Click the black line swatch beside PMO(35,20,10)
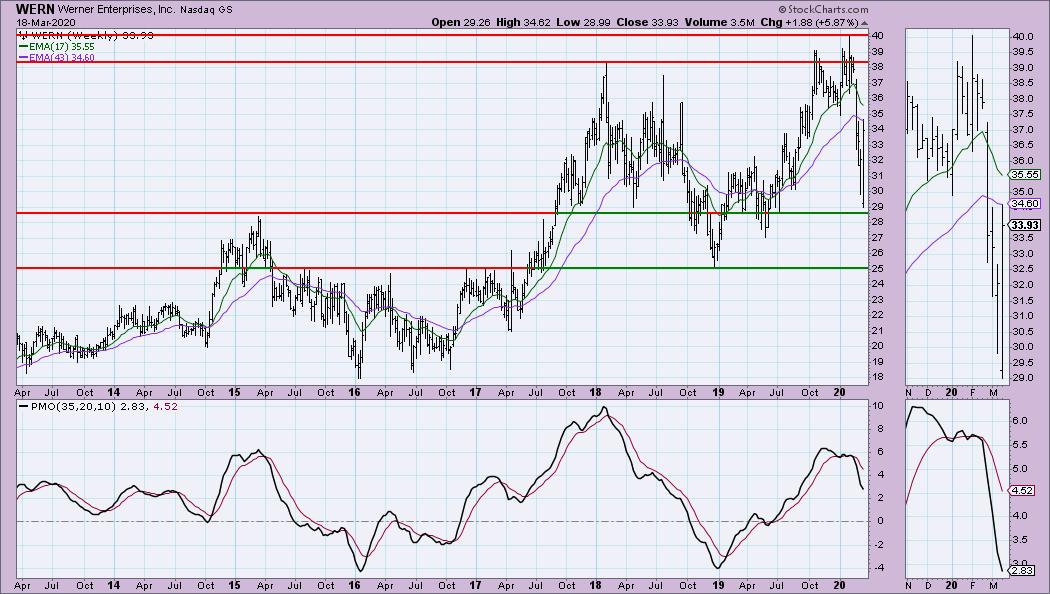Screen dimensions: 1050x594 click(23, 406)
